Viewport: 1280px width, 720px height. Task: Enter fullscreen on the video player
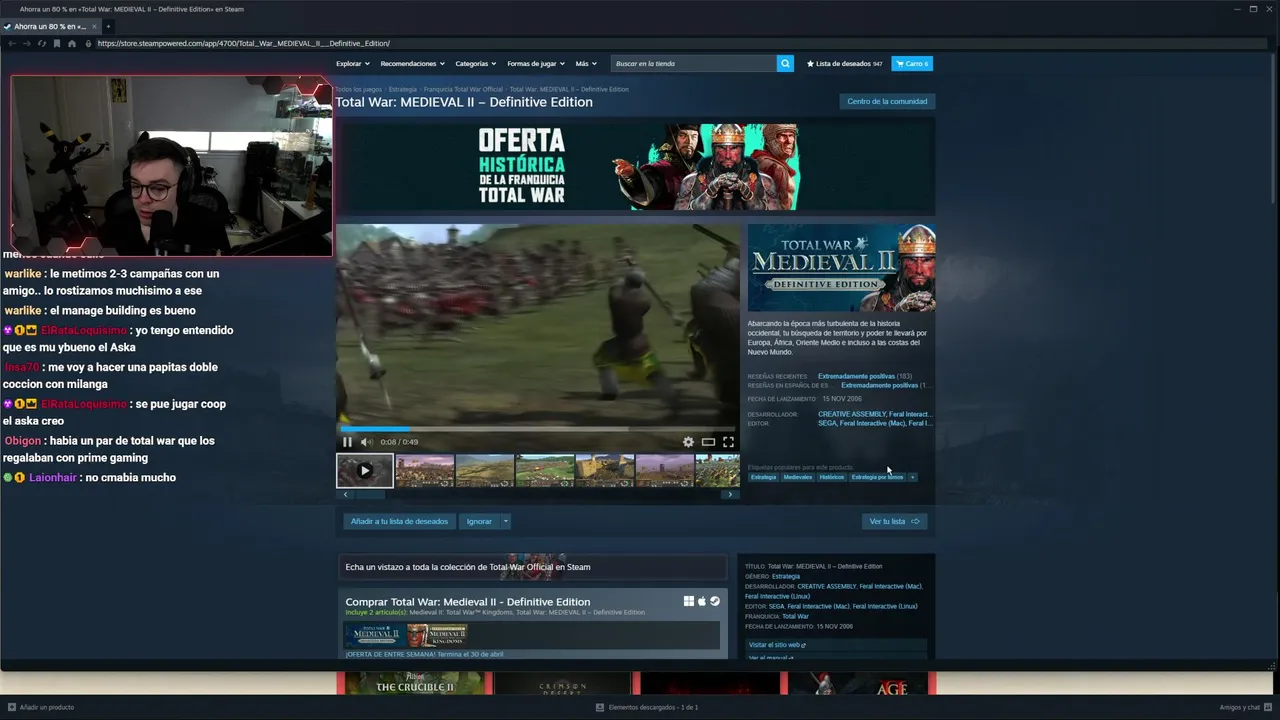(x=728, y=442)
